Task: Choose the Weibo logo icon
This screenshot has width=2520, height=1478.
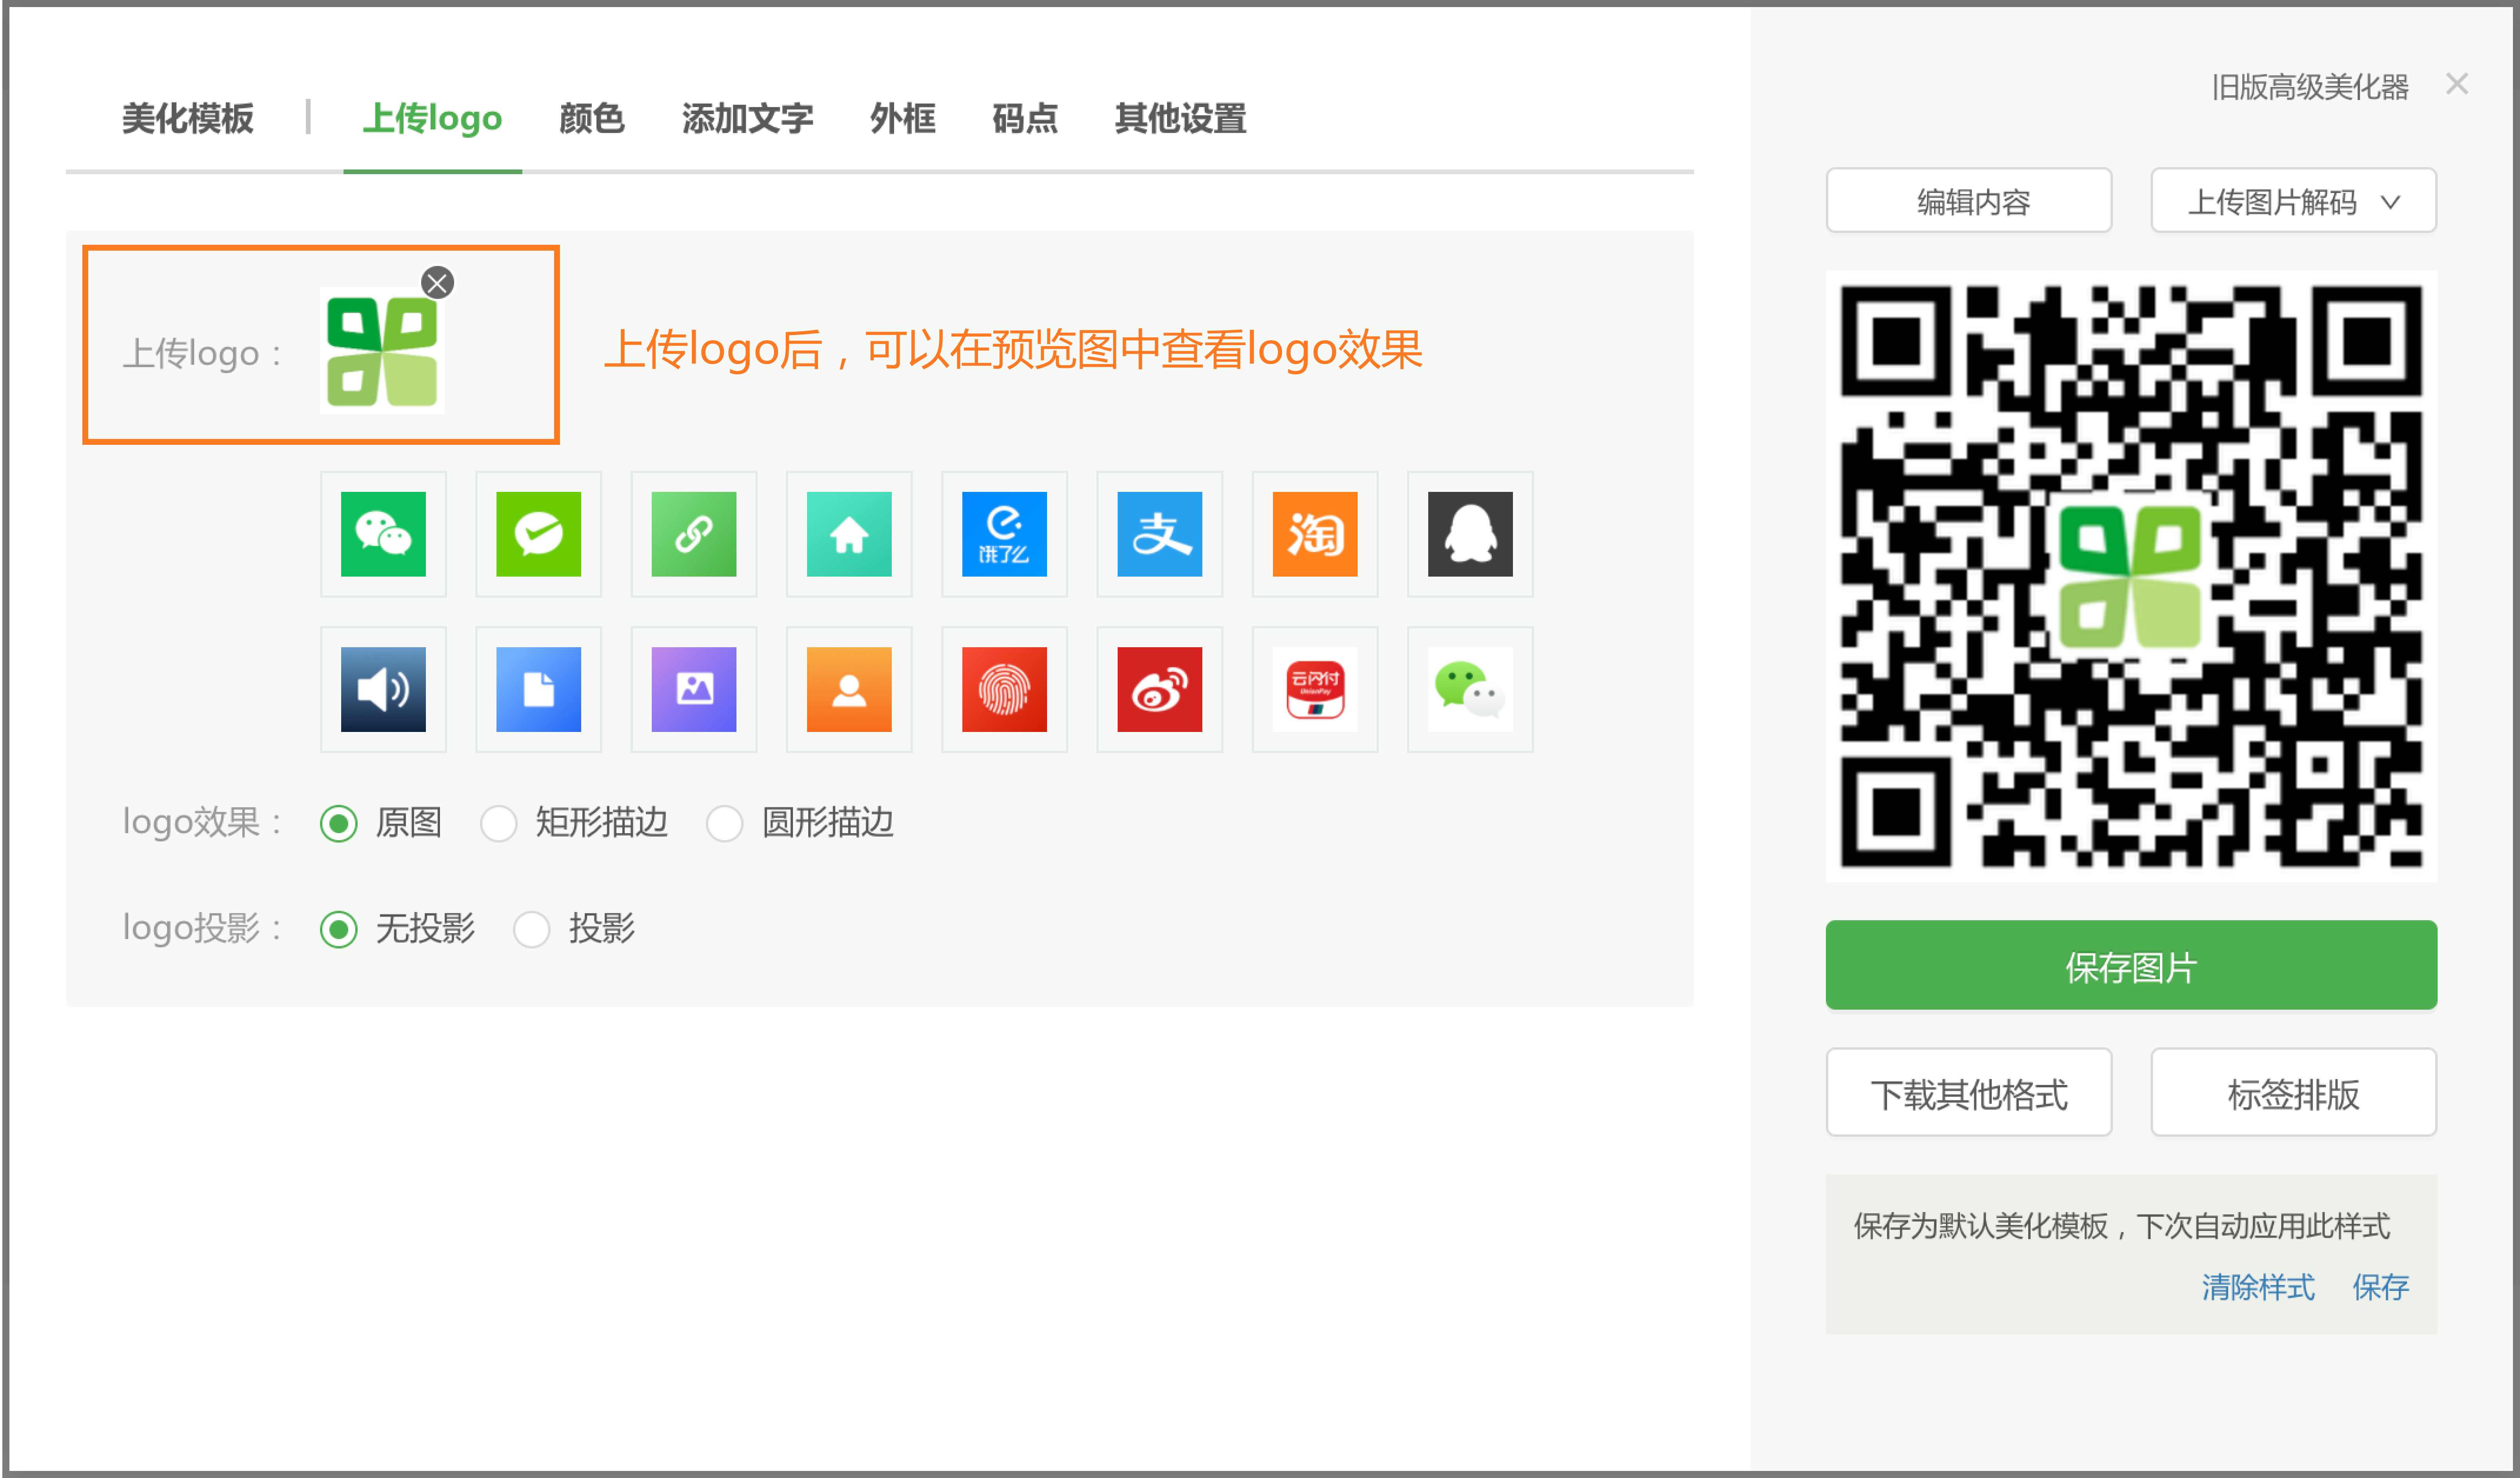Action: point(1160,689)
